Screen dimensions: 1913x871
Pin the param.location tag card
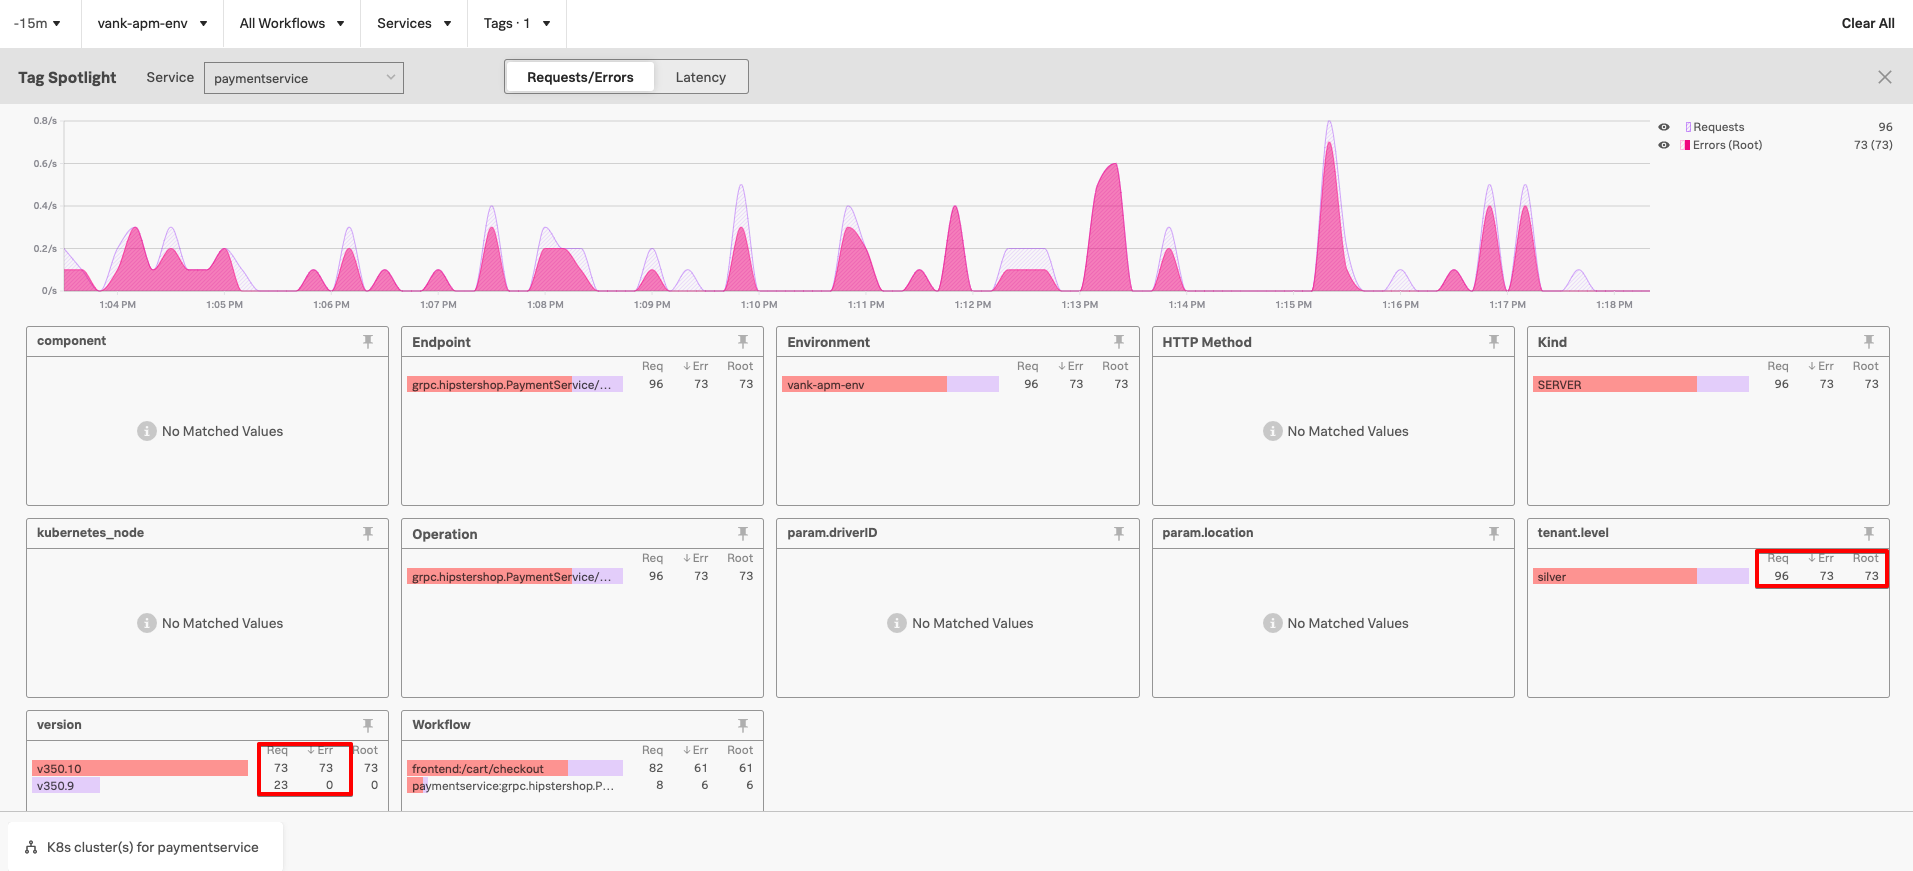(x=1494, y=533)
